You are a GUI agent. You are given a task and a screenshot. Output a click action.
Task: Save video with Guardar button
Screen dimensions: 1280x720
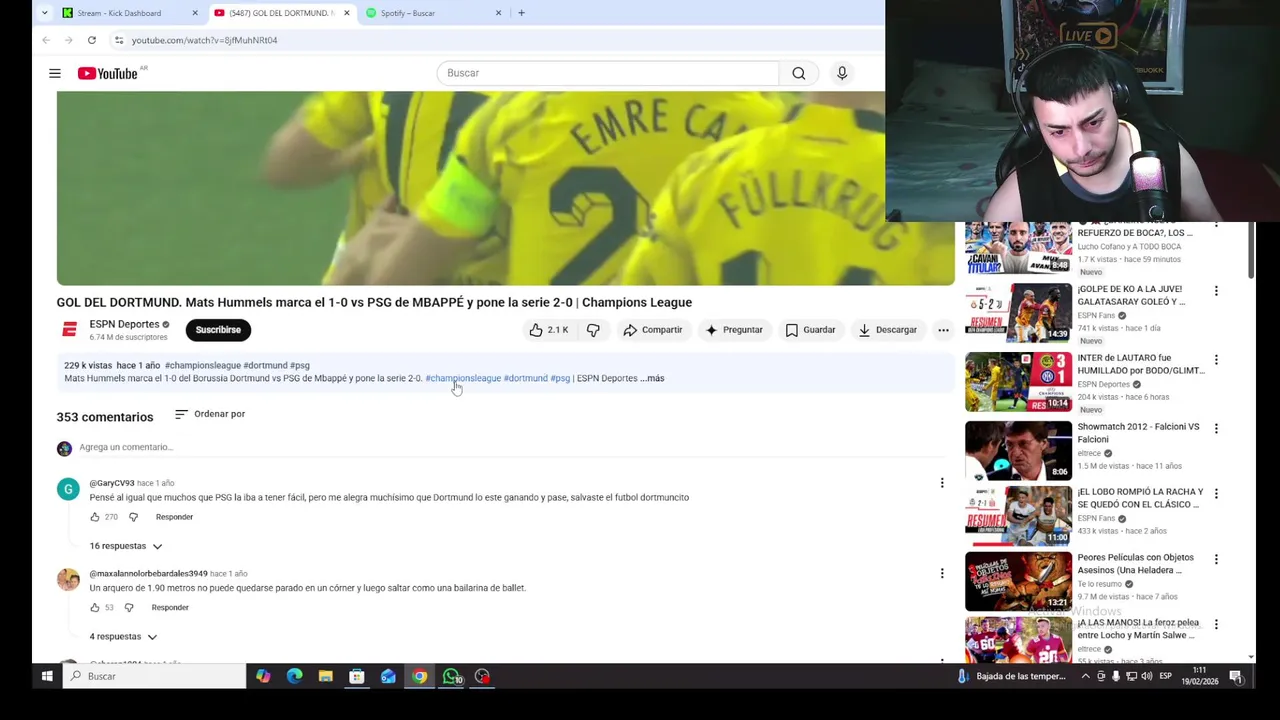click(810, 330)
